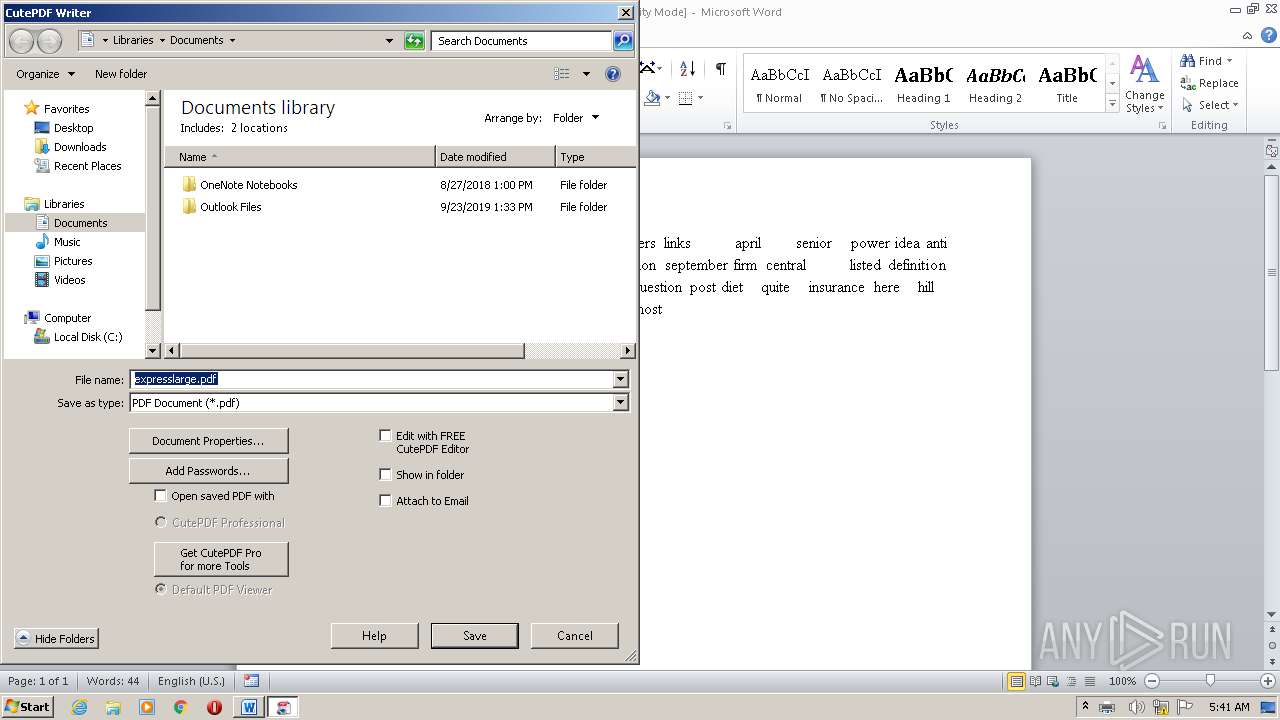Image resolution: width=1280 pixels, height=720 pixels.
Task: Sort files by Type column
Action: click(x=595, y=157)
